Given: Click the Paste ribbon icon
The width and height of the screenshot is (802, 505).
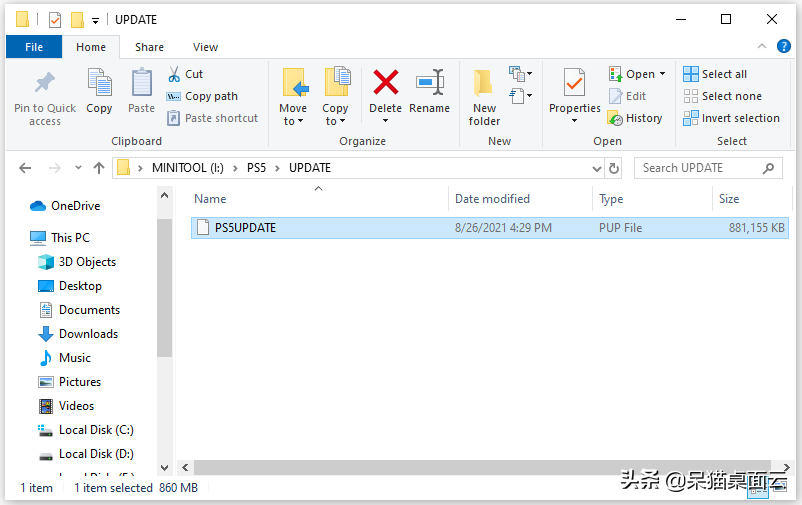Looking at the screenshot, I should click(x=141, y=82).
